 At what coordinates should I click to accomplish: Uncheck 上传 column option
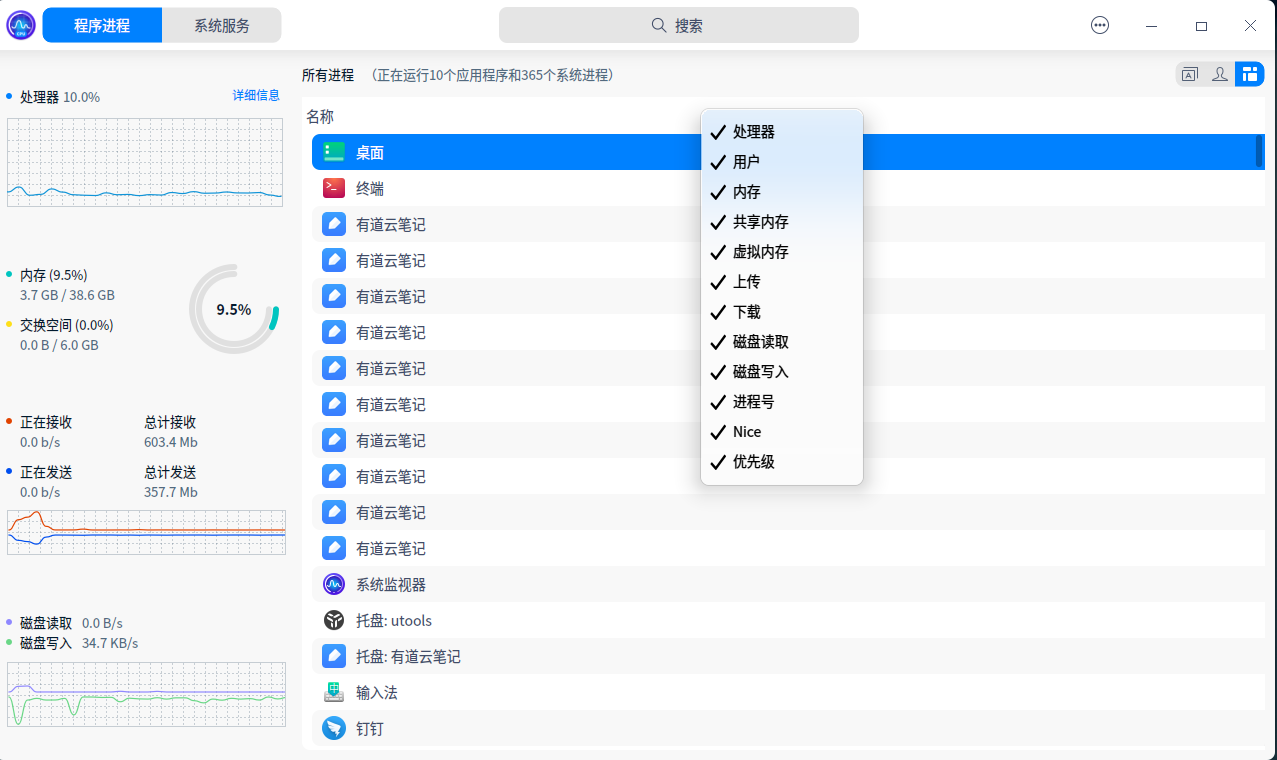tap(782, 282)
